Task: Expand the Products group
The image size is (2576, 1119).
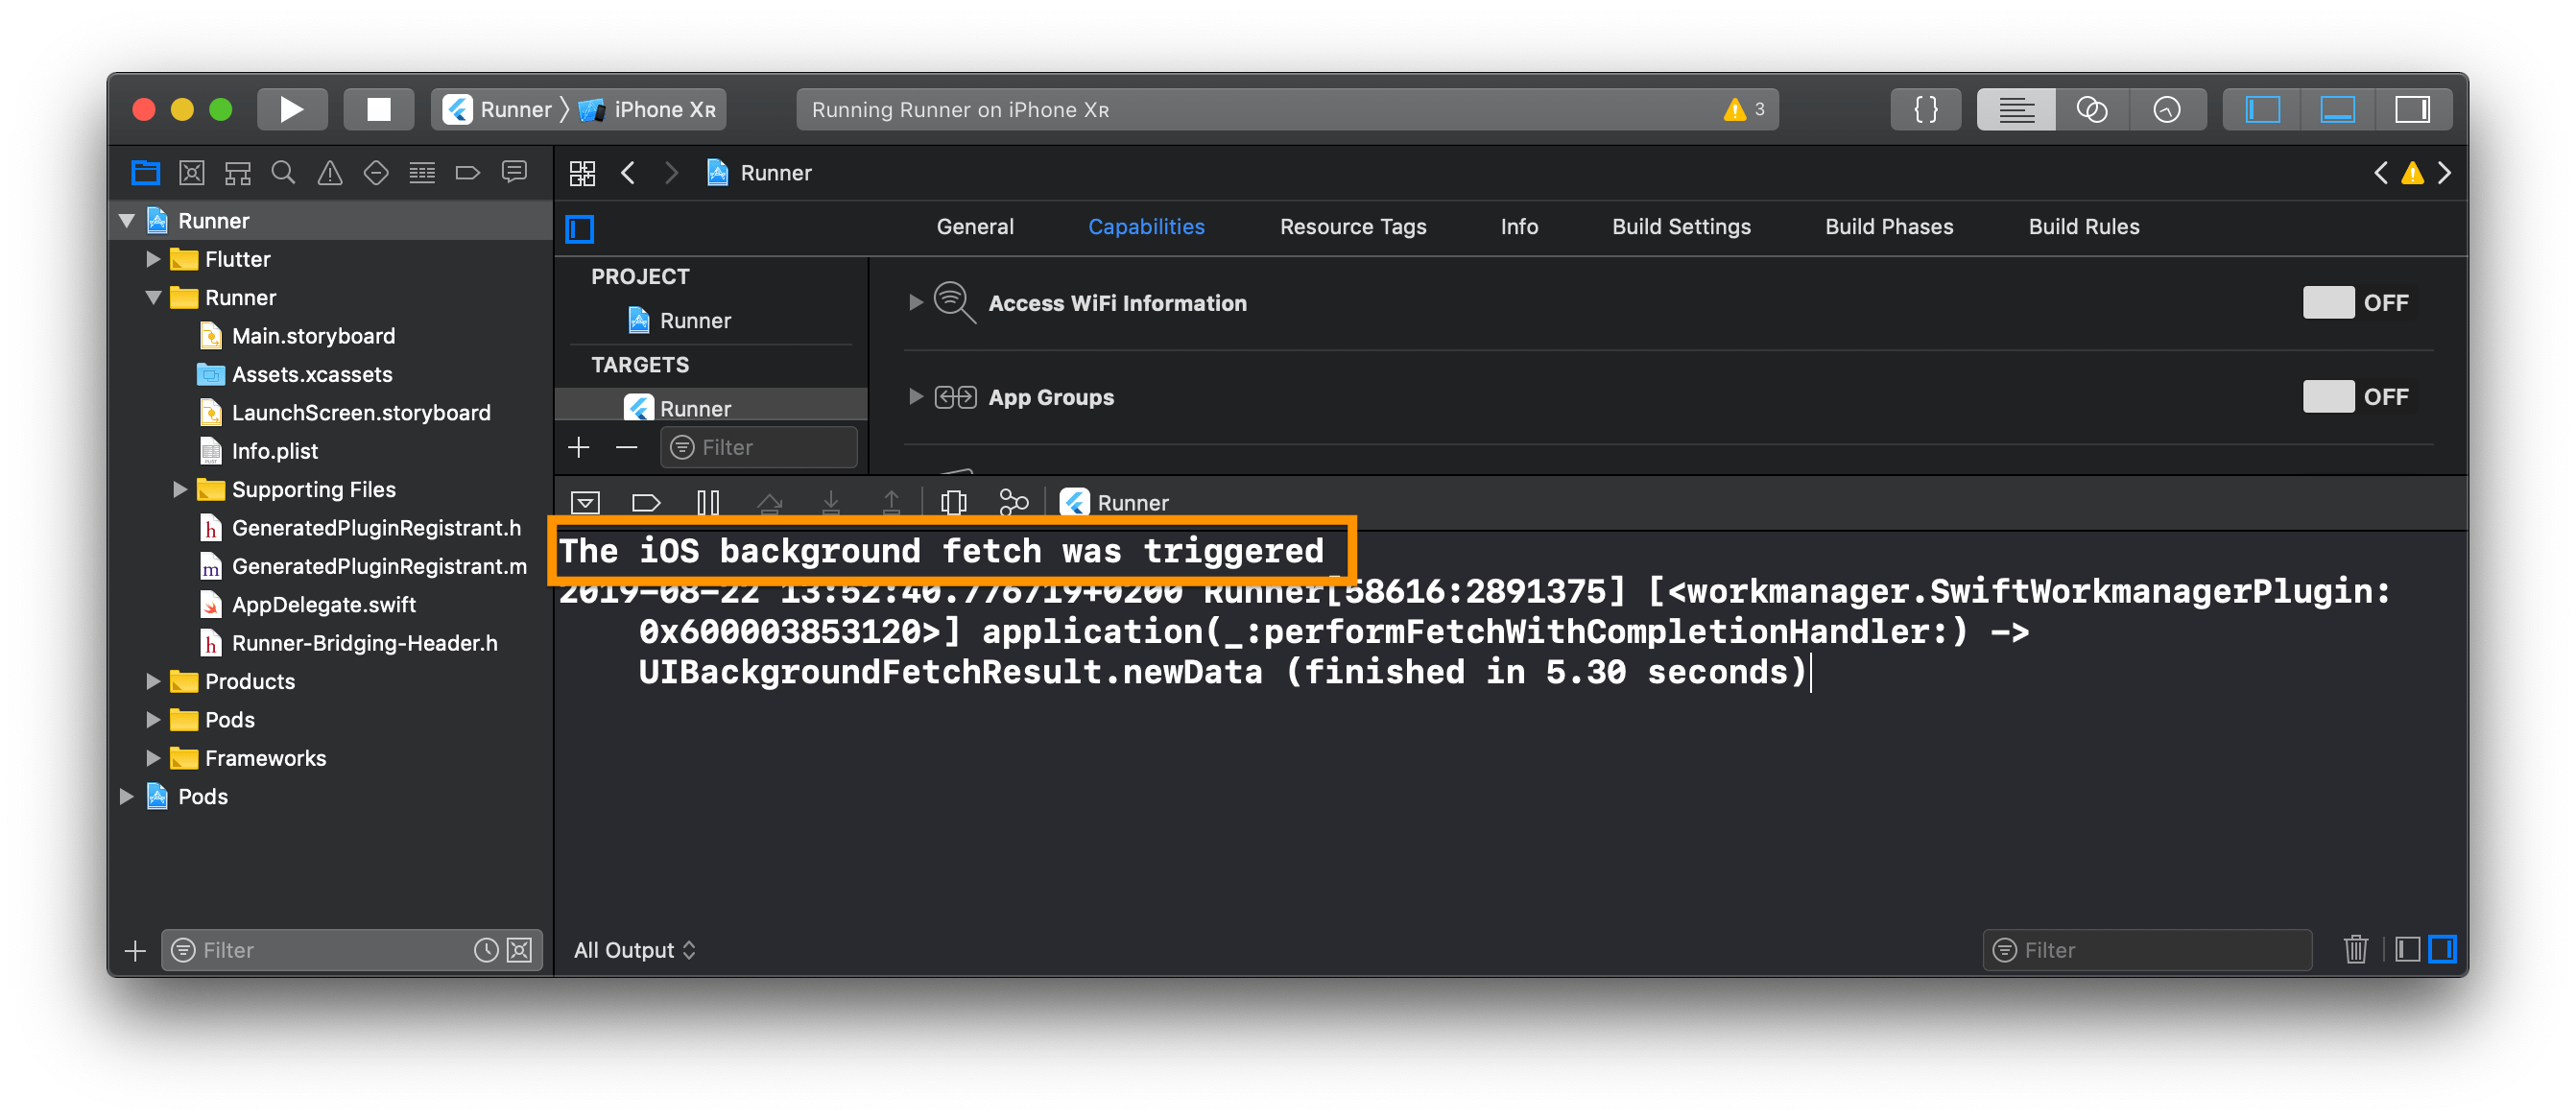Action: 153,681
